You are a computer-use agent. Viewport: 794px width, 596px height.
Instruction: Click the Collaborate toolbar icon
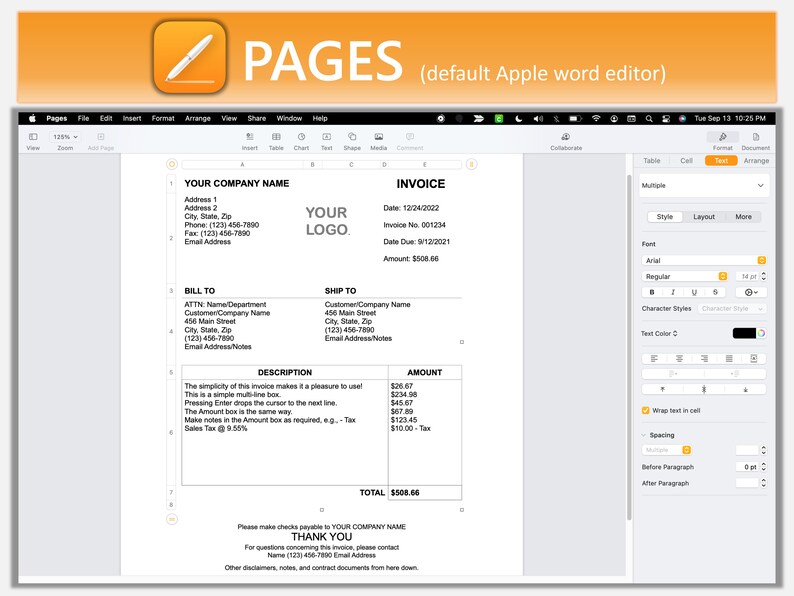(566, 137)
